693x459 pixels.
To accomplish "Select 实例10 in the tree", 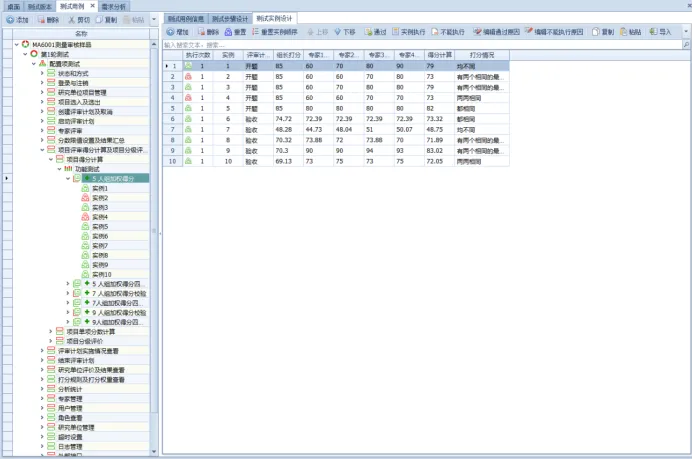I will pos(102,274).
